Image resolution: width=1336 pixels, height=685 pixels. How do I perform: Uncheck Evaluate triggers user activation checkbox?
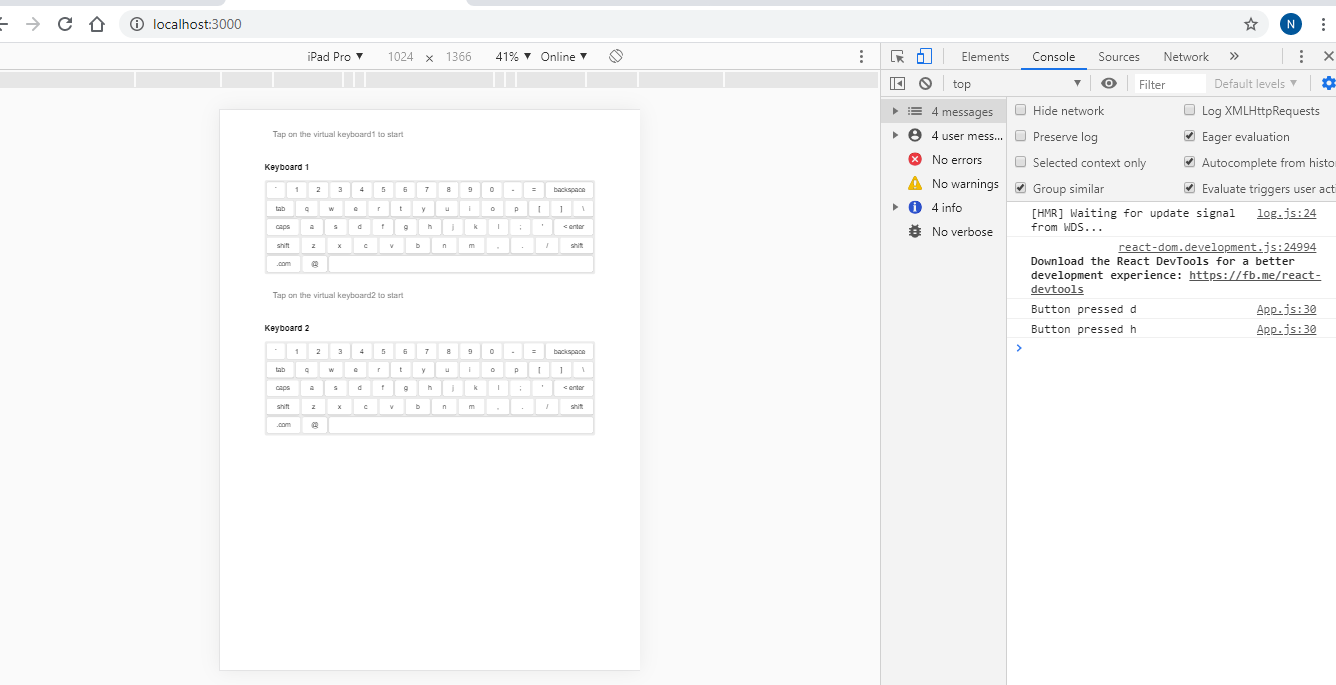1190,189
